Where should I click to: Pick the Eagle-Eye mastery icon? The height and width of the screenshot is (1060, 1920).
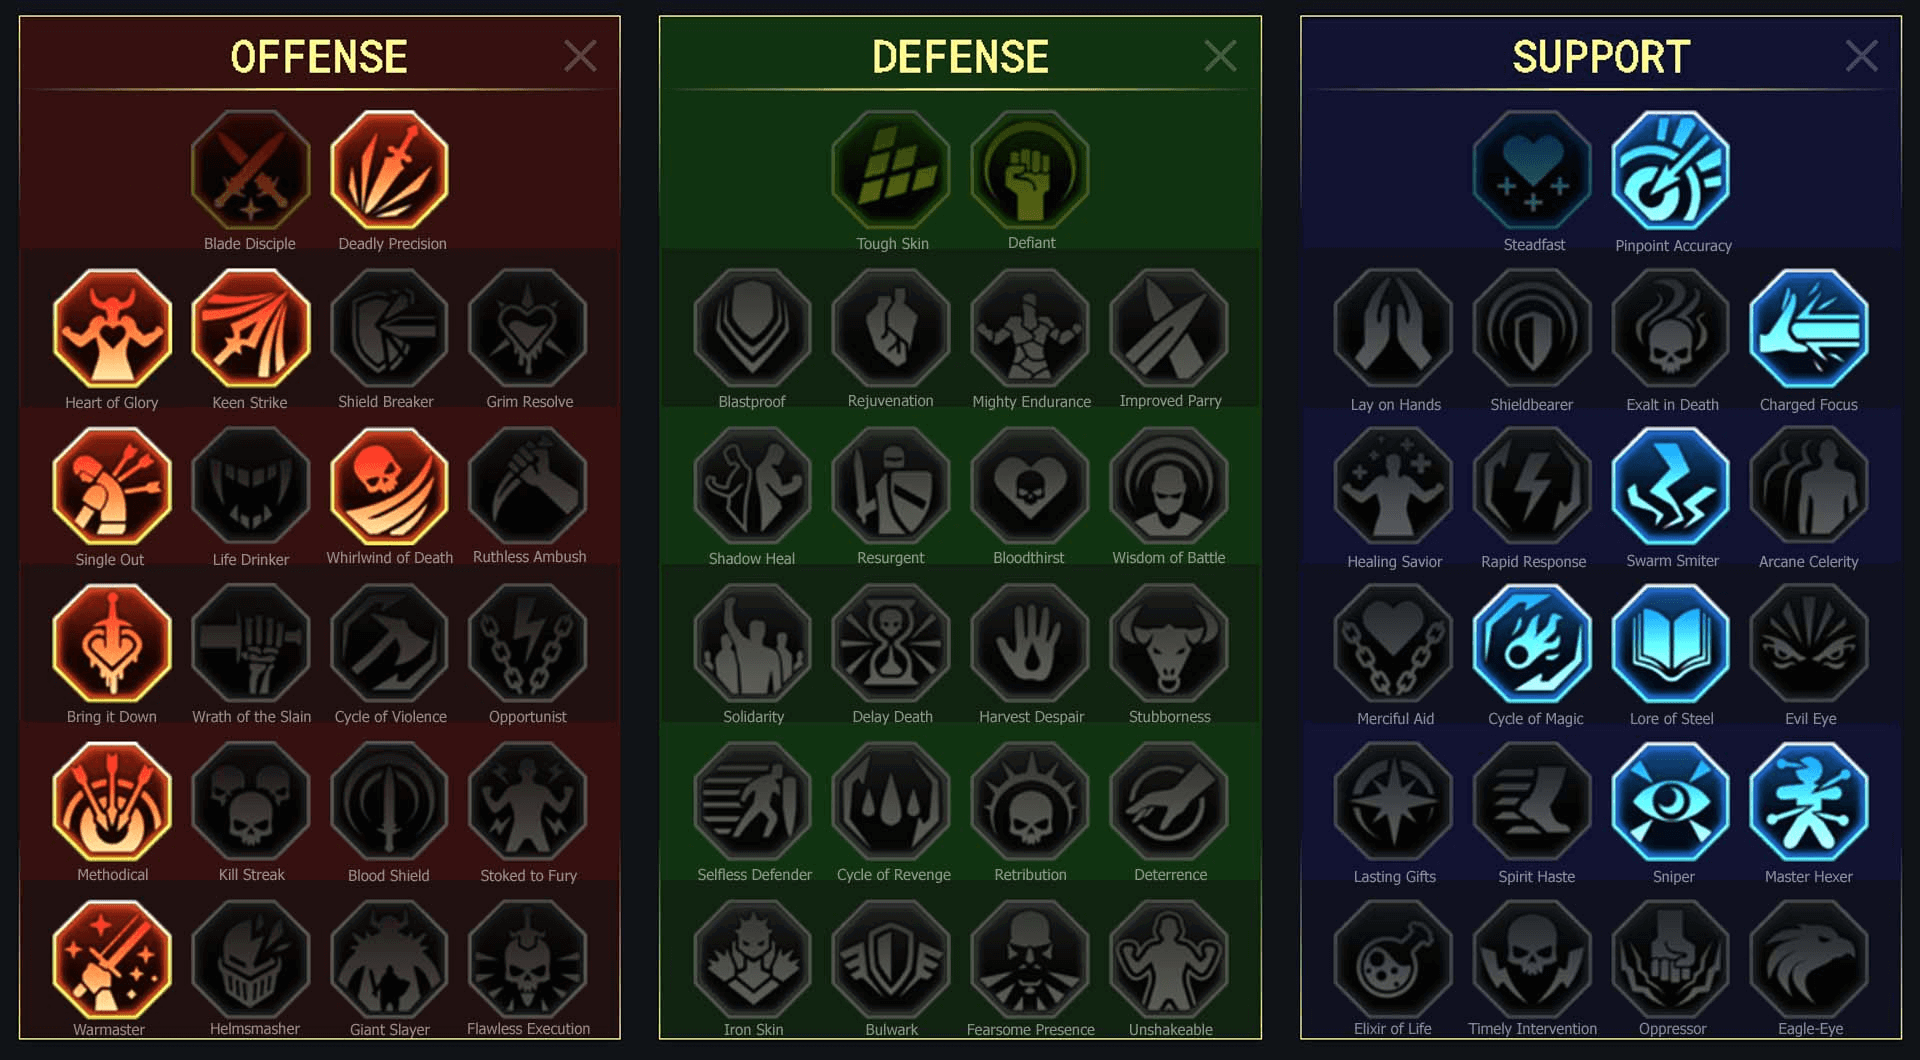pos(1809,959)
